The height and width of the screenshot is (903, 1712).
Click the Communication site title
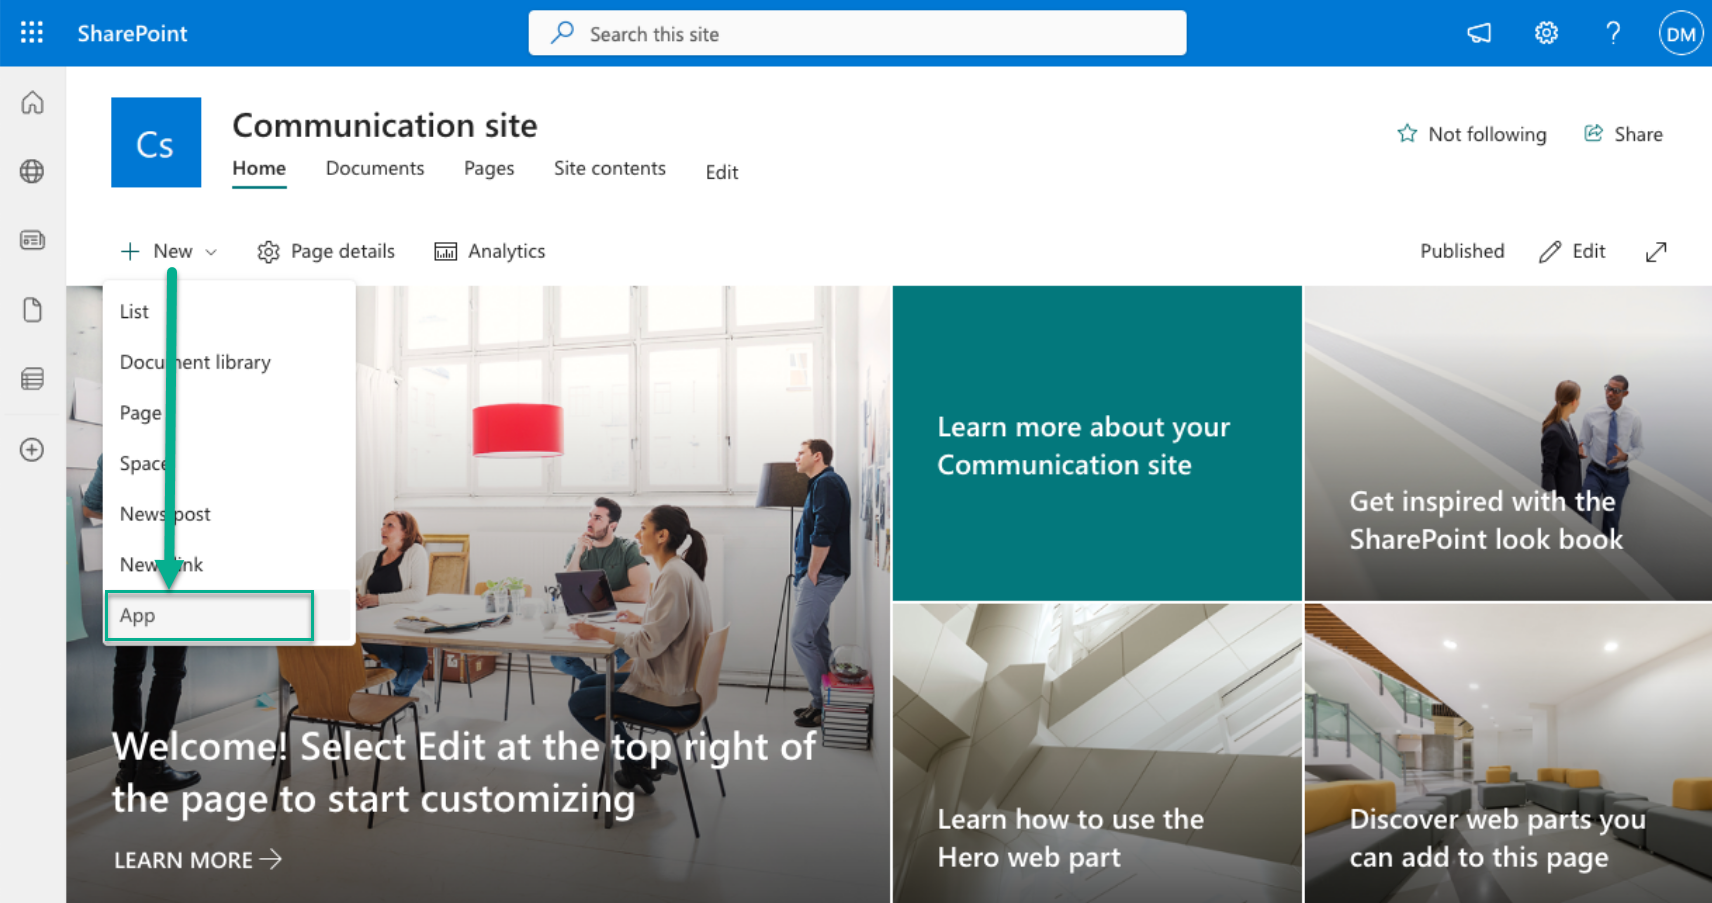[385, 125]
